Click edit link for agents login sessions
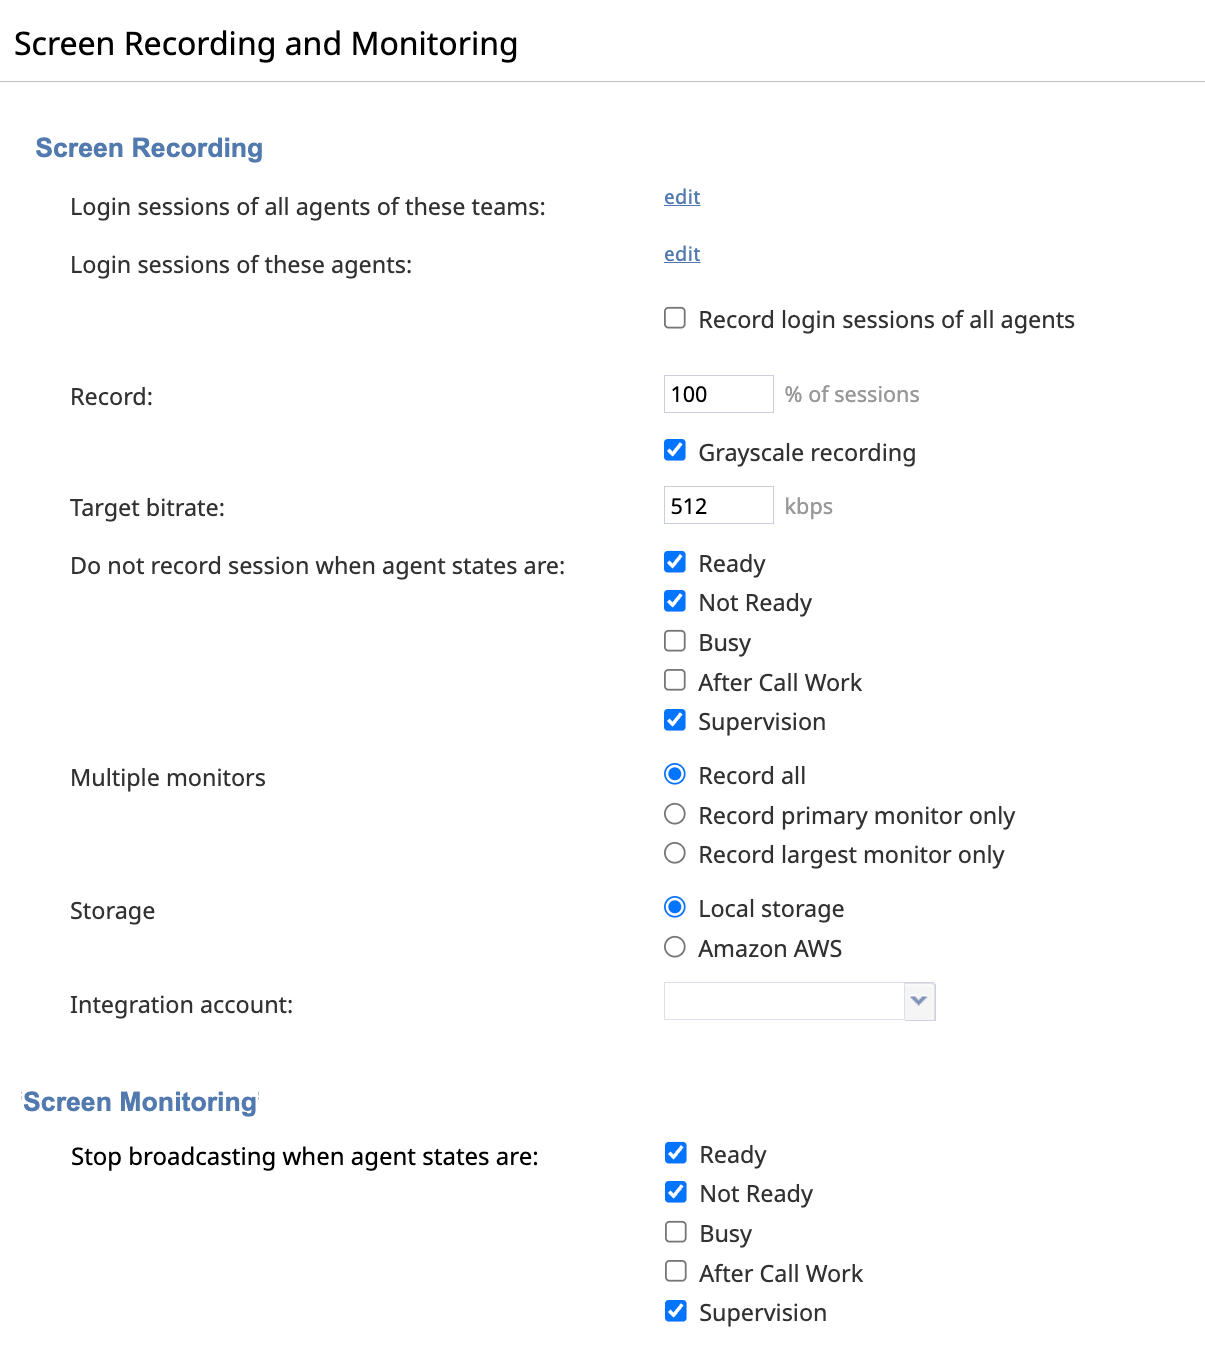This screenshot has width=1205, height=1352. [681, 254]
